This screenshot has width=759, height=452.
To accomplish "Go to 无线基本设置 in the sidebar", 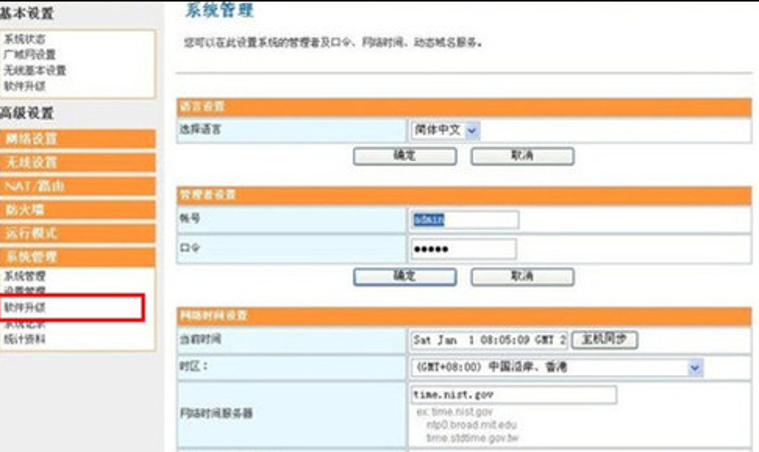I will click(34, 70).
